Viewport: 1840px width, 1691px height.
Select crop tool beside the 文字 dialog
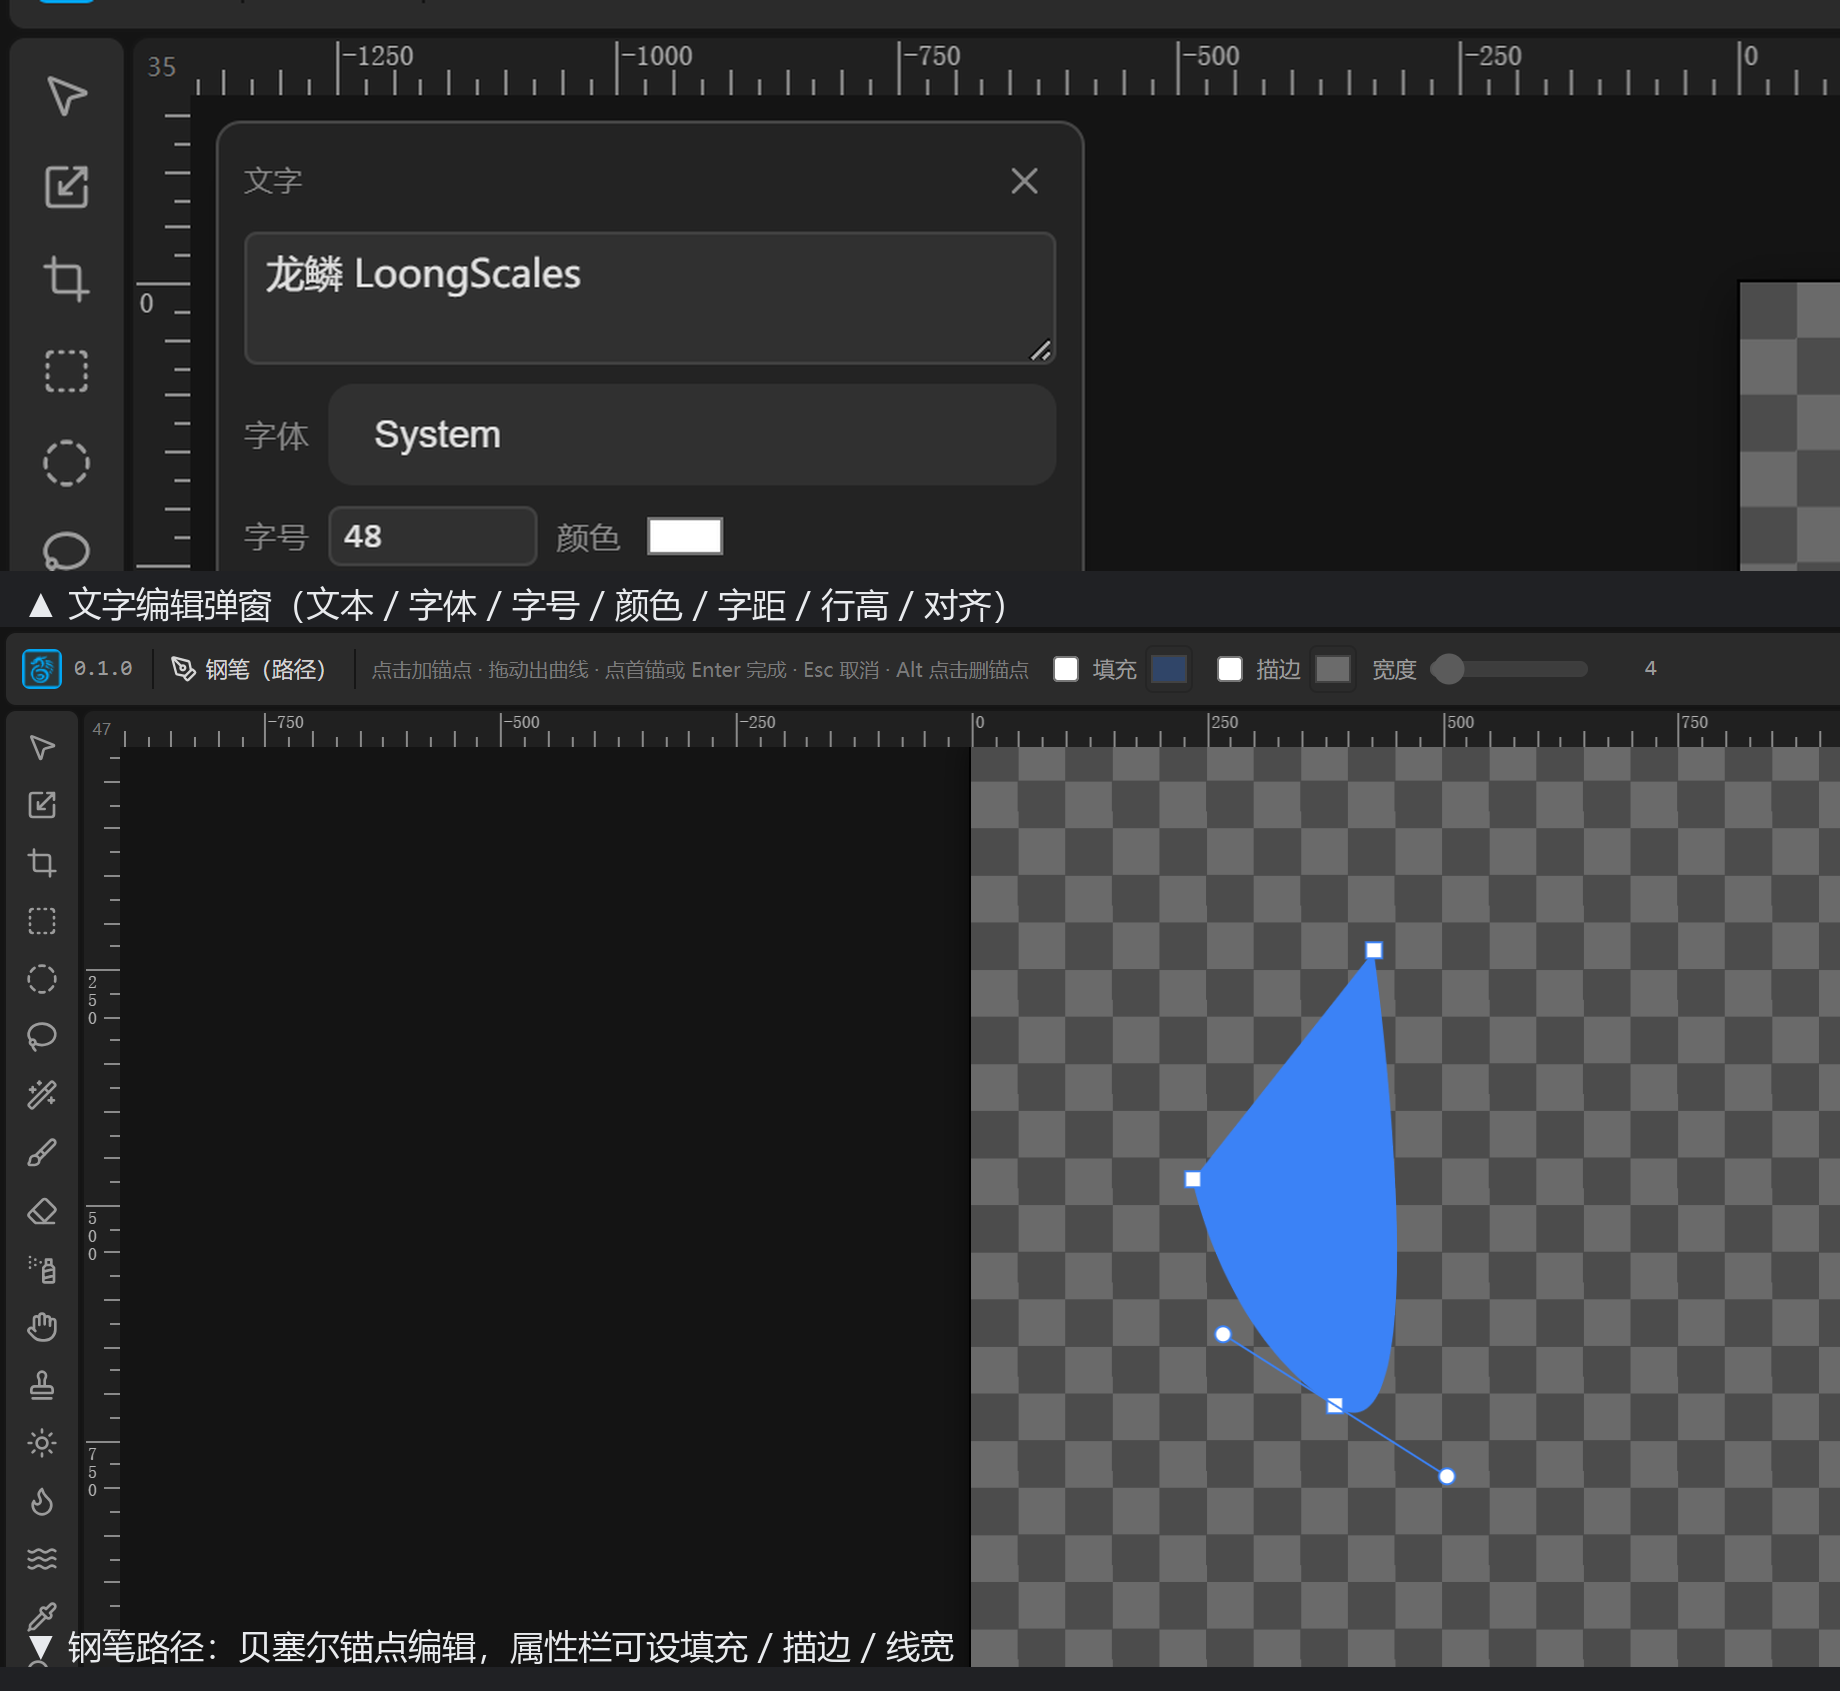[x=67, y=279]
